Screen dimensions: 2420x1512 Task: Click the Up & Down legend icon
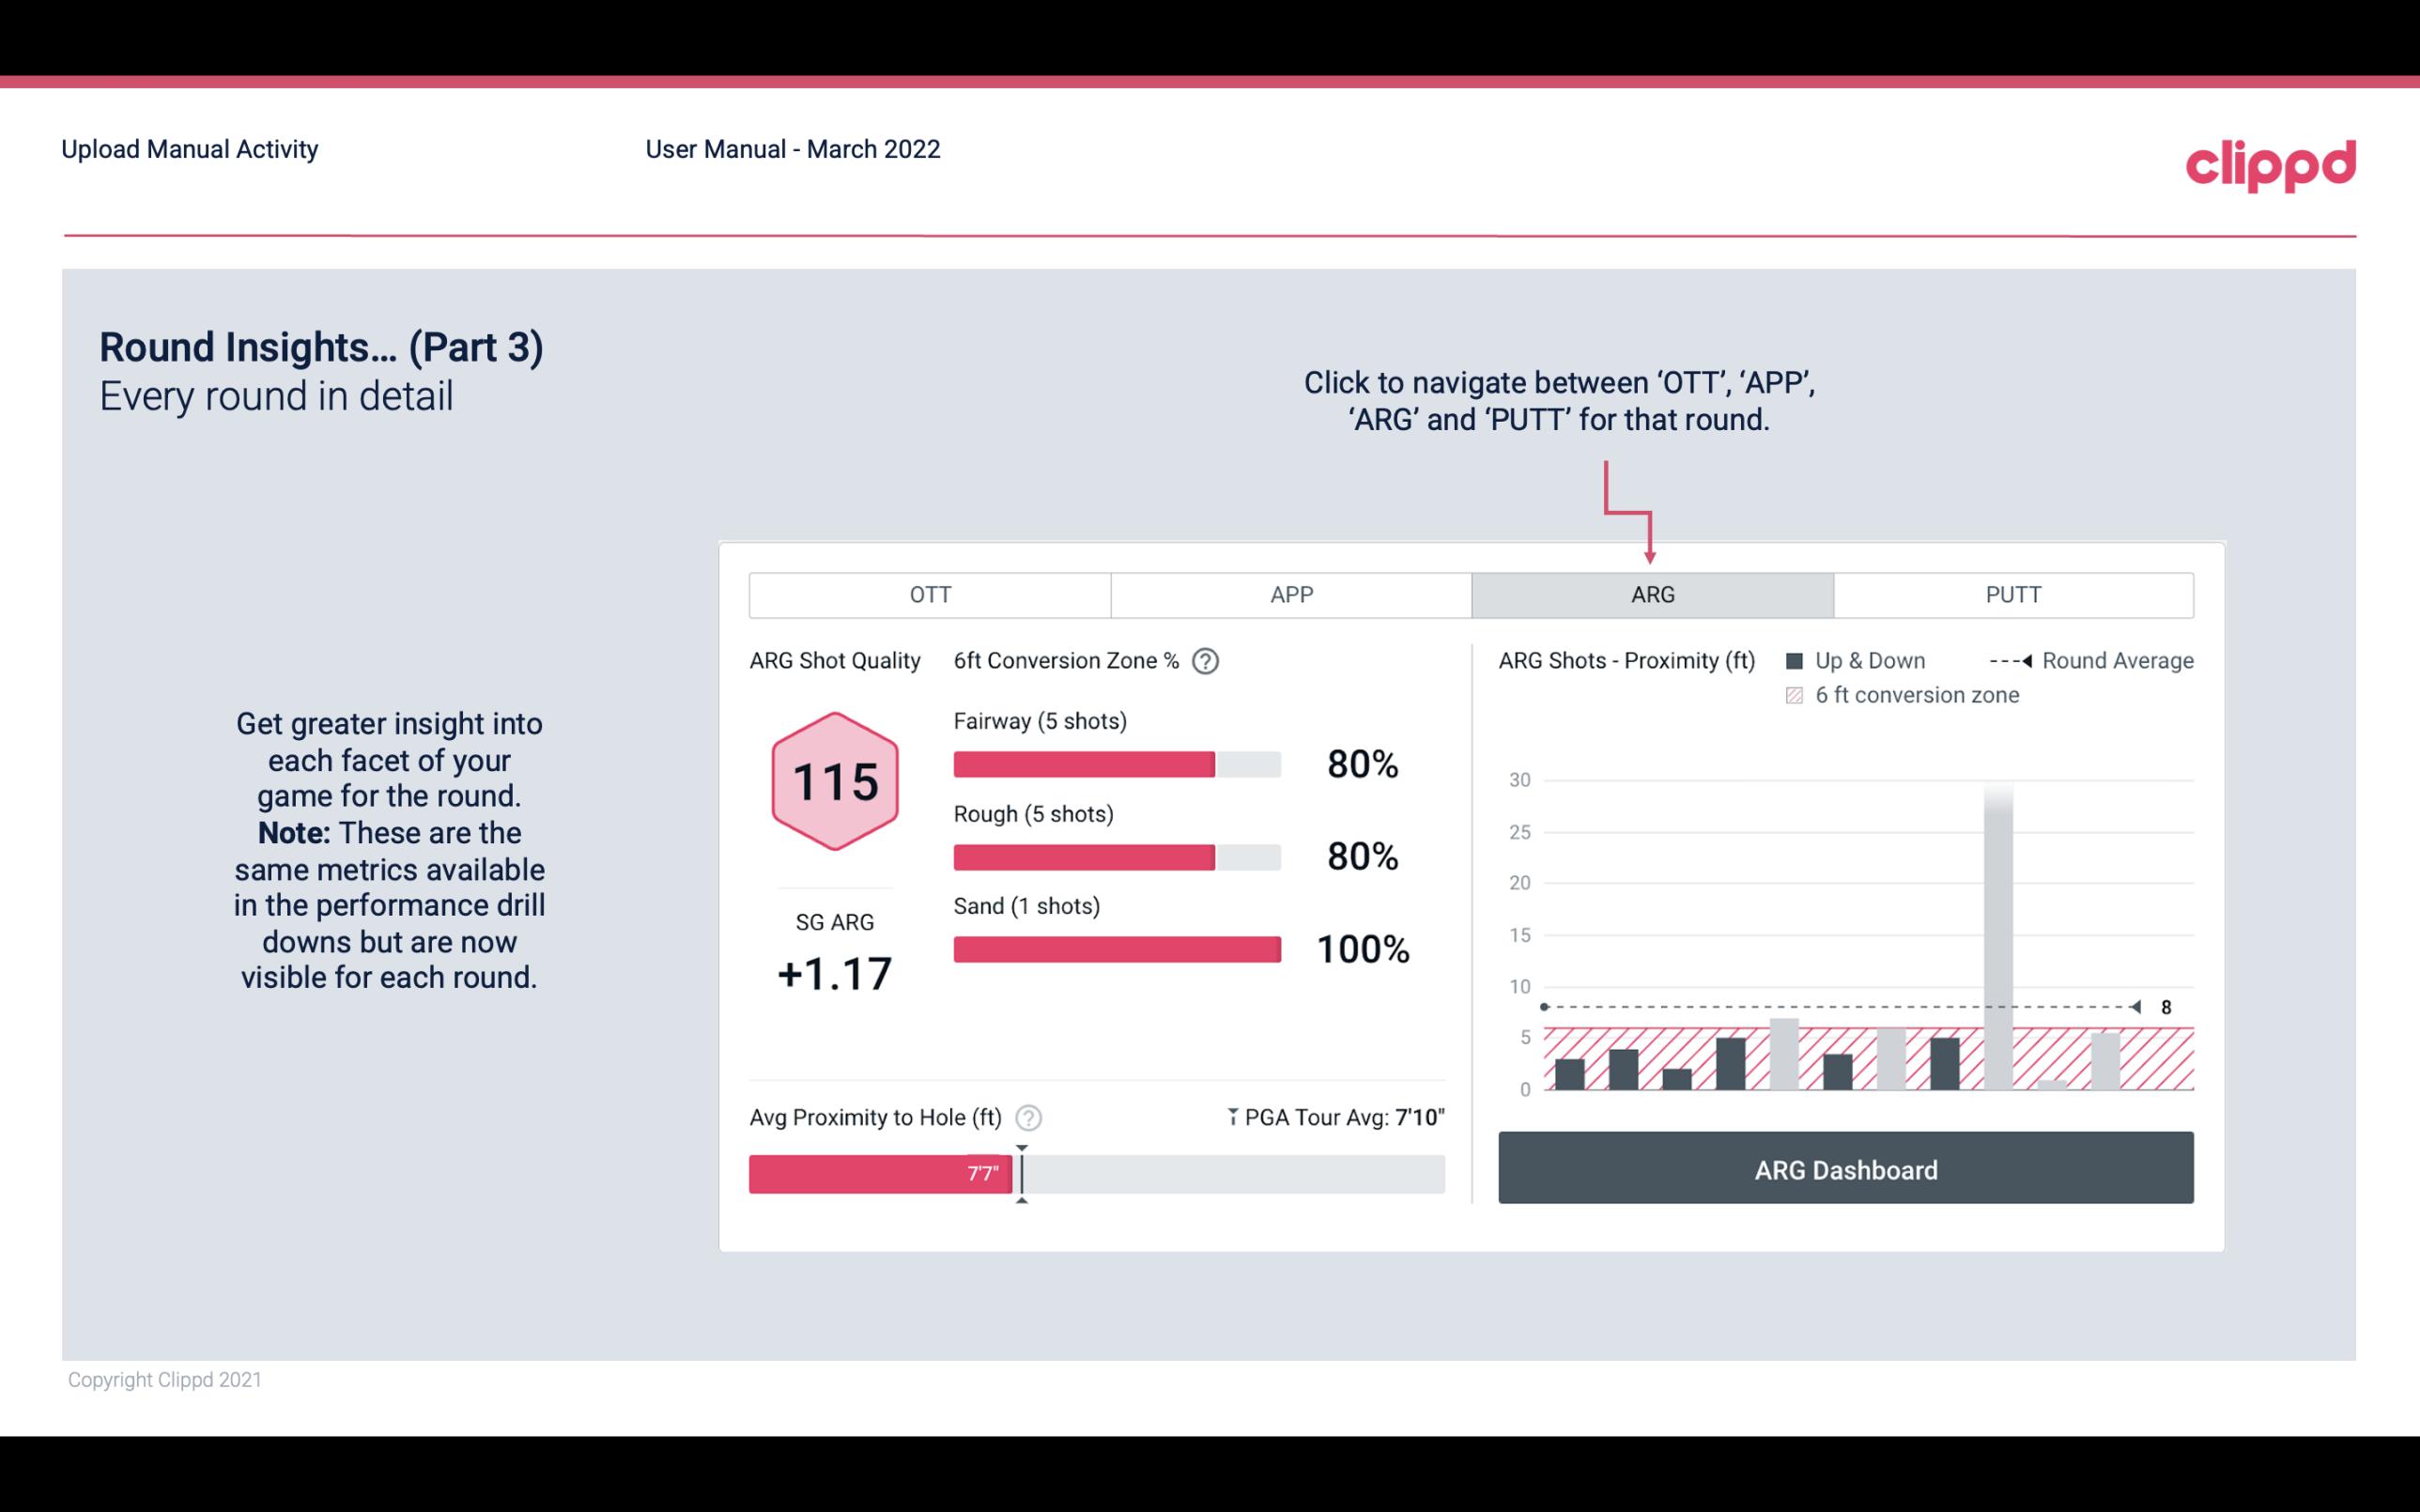pos(1800,658)
